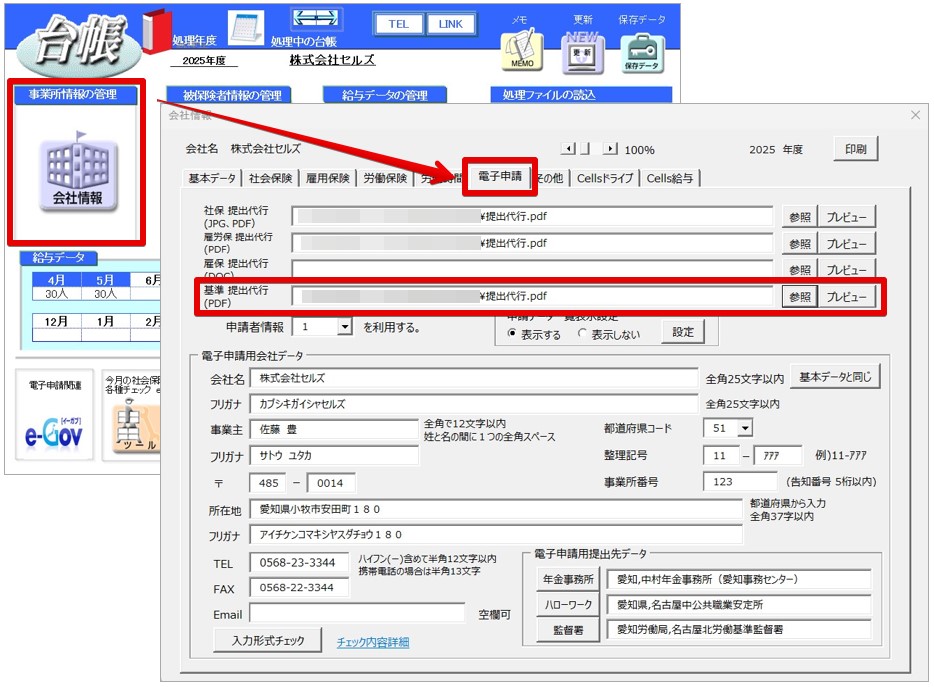Select the 表示しない radio button
The height and width of the screenshot is (687, 934).
pyautogui.click(x=582, y=334)
